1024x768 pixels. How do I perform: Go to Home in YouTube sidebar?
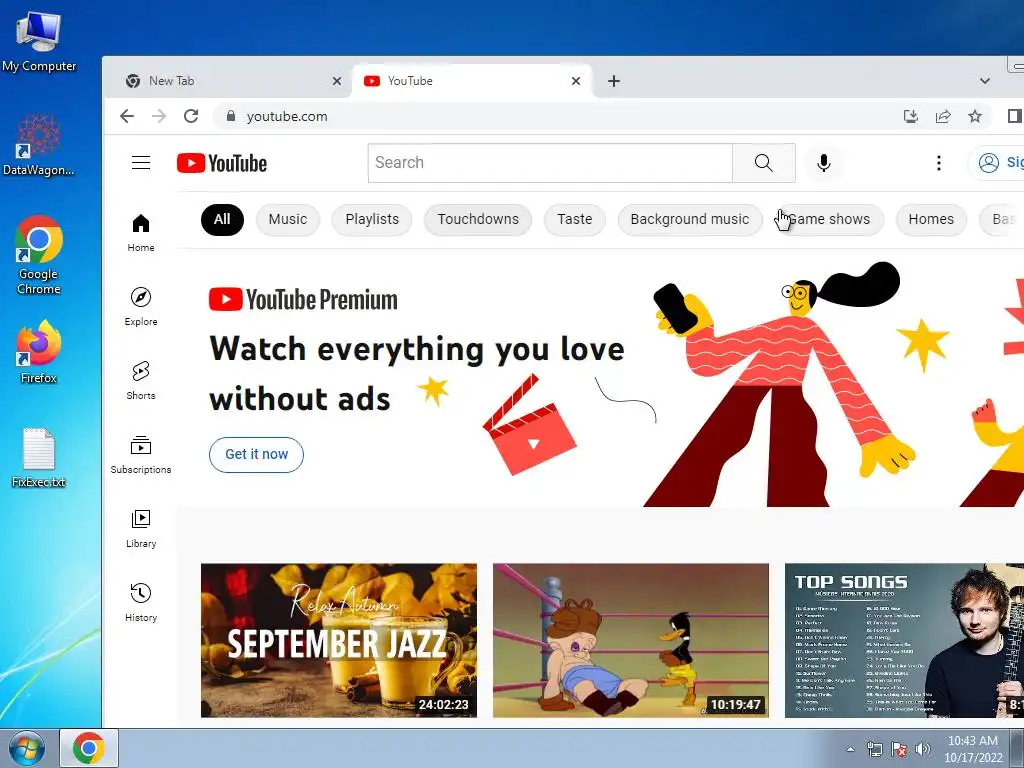140,232
